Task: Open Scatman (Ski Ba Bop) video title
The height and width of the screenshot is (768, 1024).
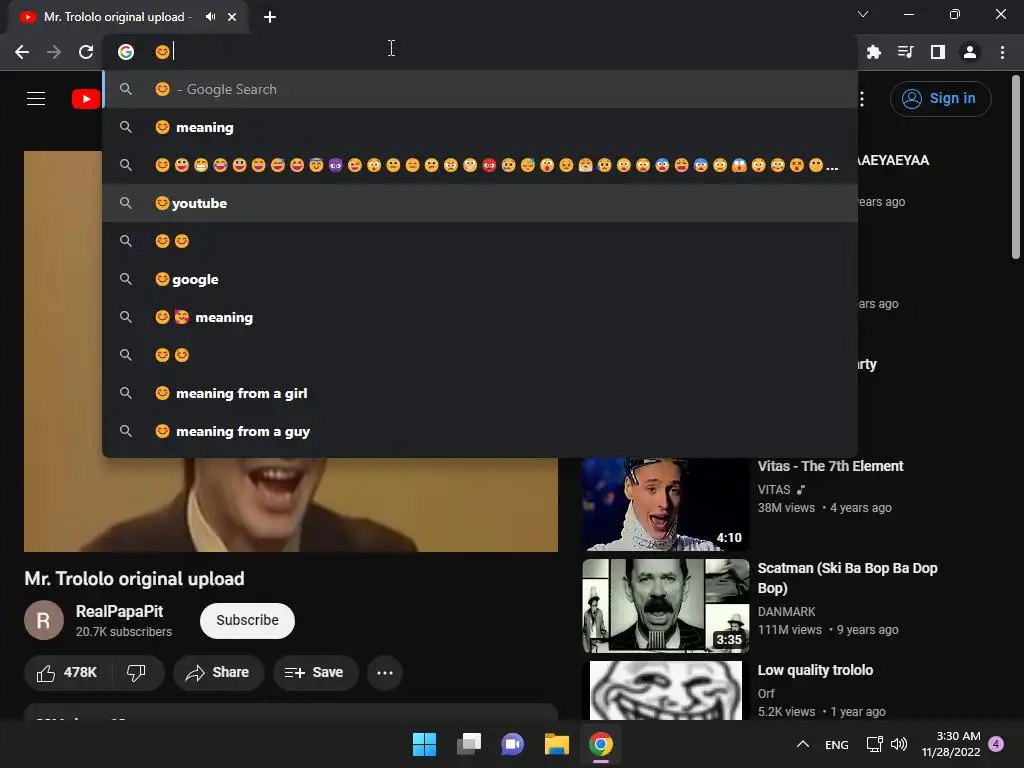Action: pos(847,578)
